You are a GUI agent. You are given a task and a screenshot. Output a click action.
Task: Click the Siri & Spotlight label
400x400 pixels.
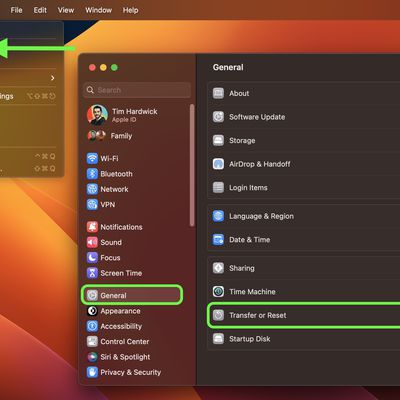point(125,357)
